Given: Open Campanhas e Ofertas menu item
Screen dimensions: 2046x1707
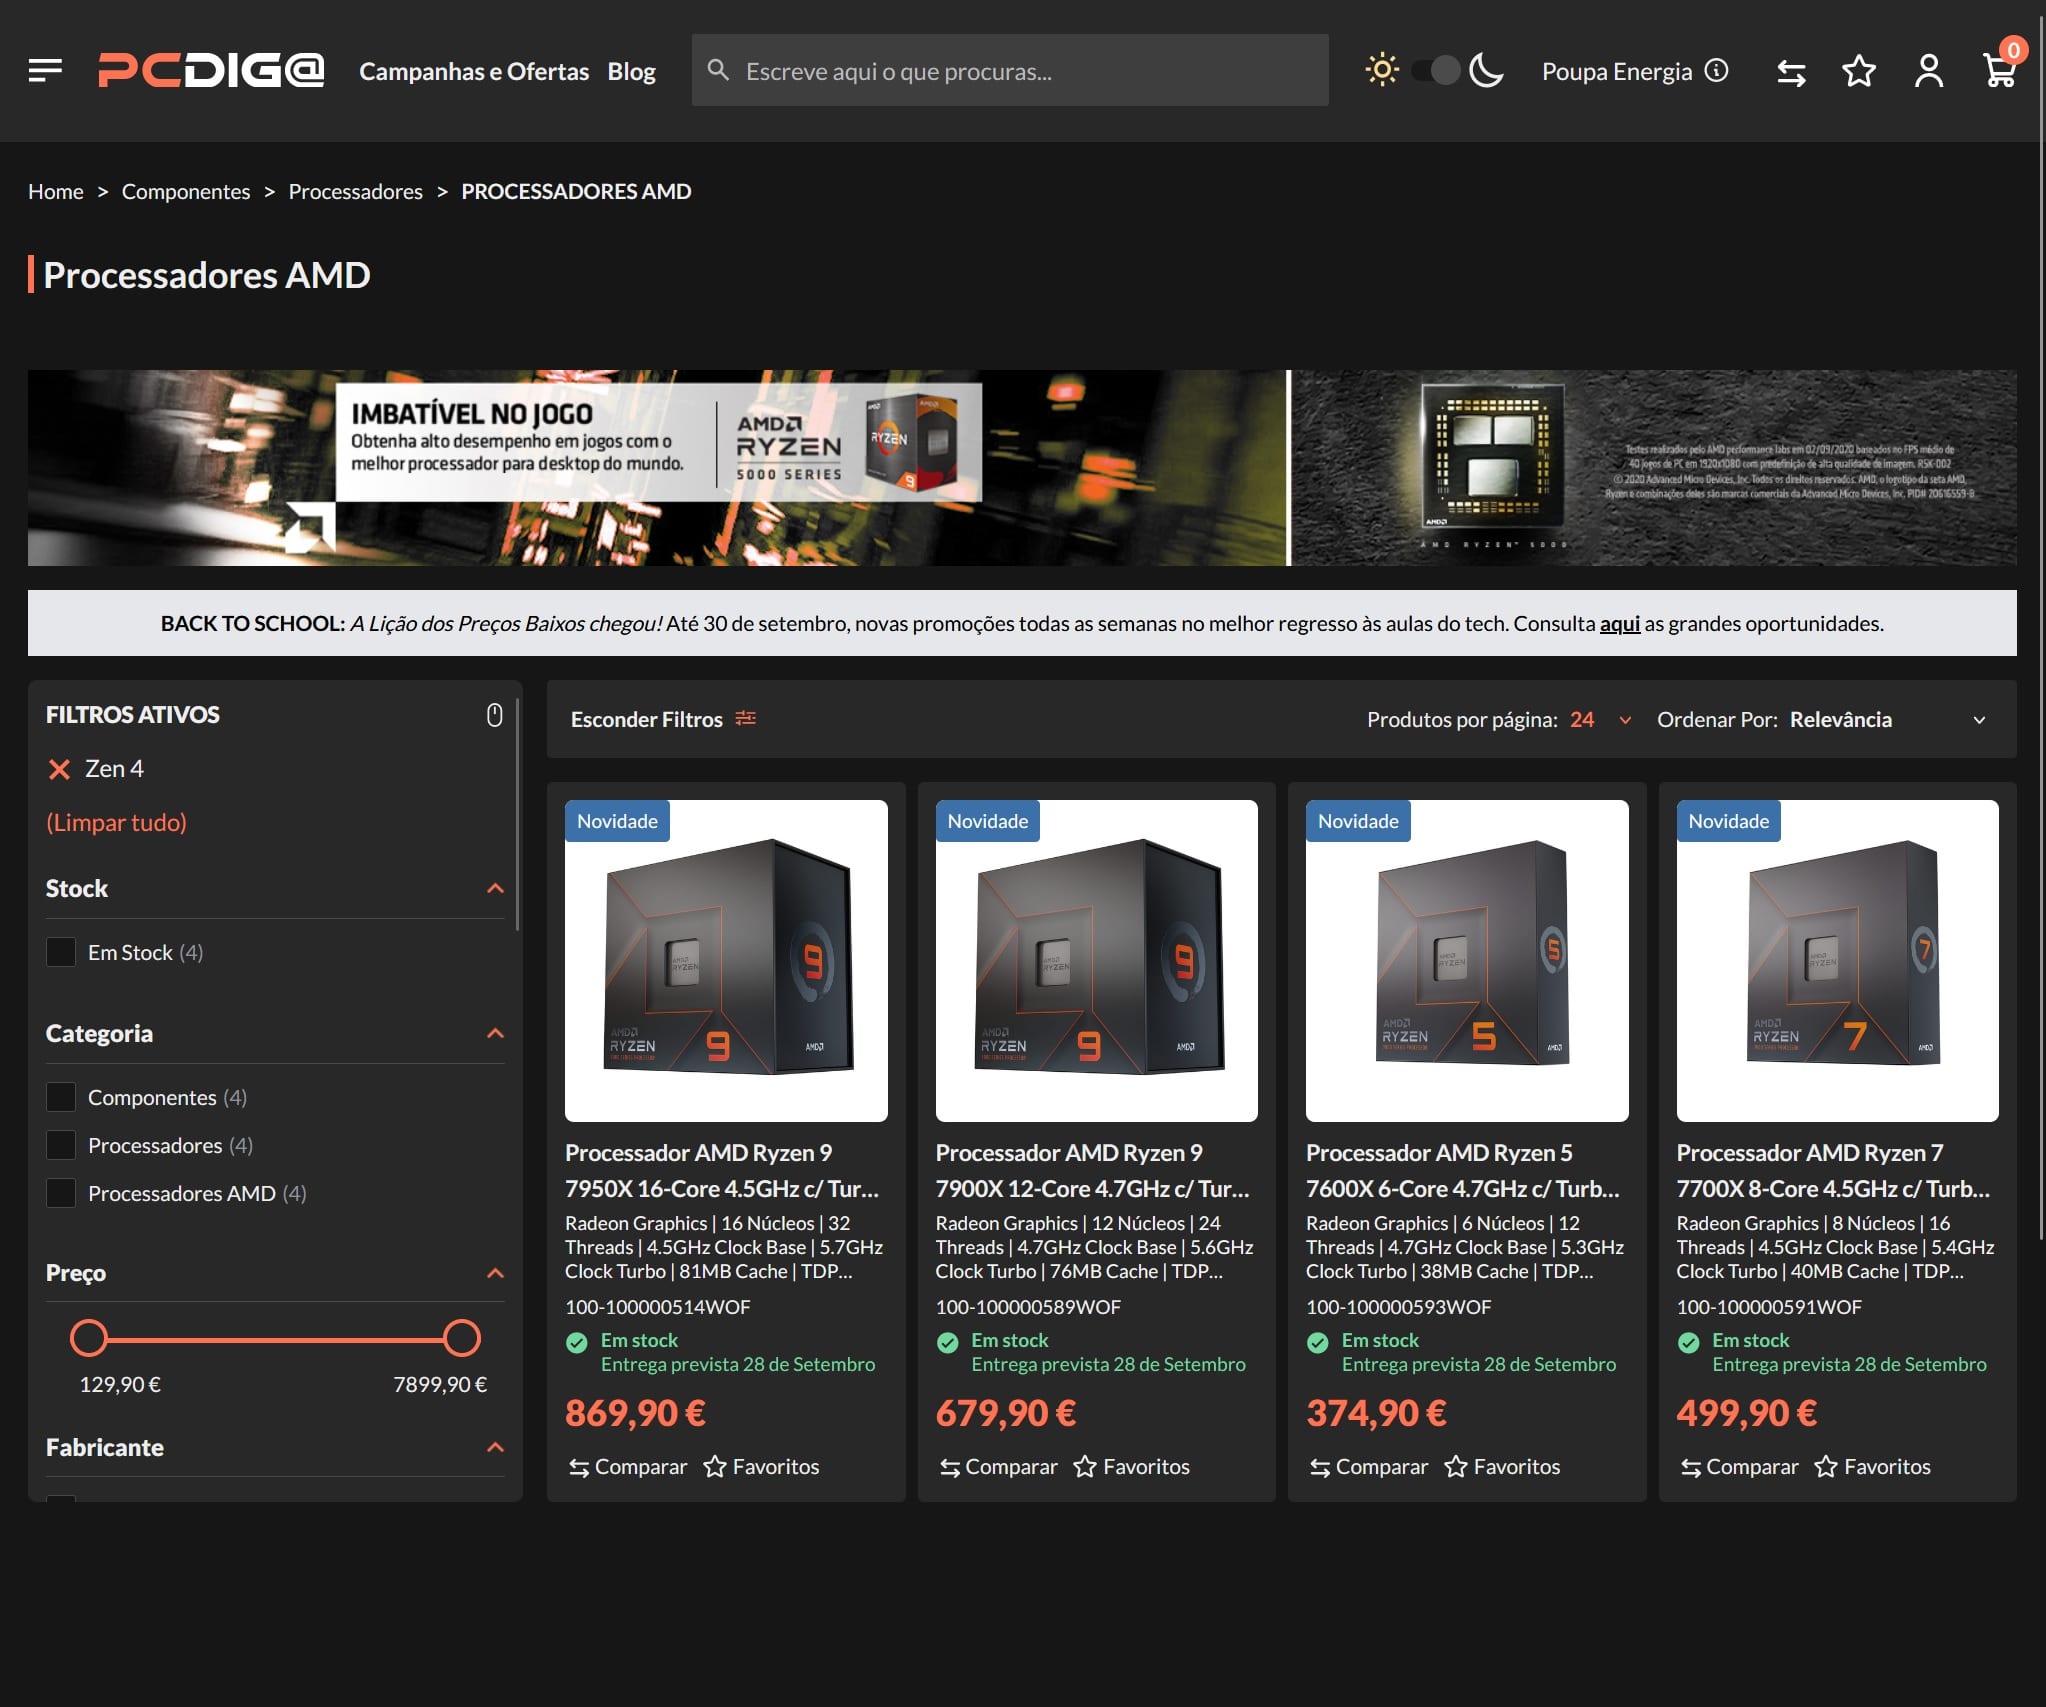Looking at the screenshot, I should point(474,71).
